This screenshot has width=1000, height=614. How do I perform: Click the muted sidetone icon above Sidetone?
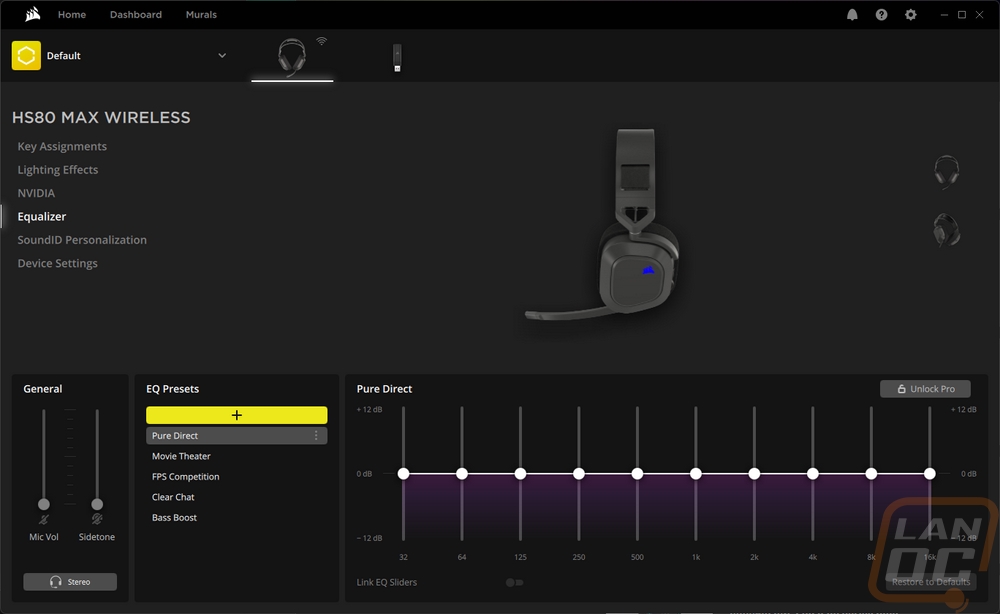coord(97,520)
